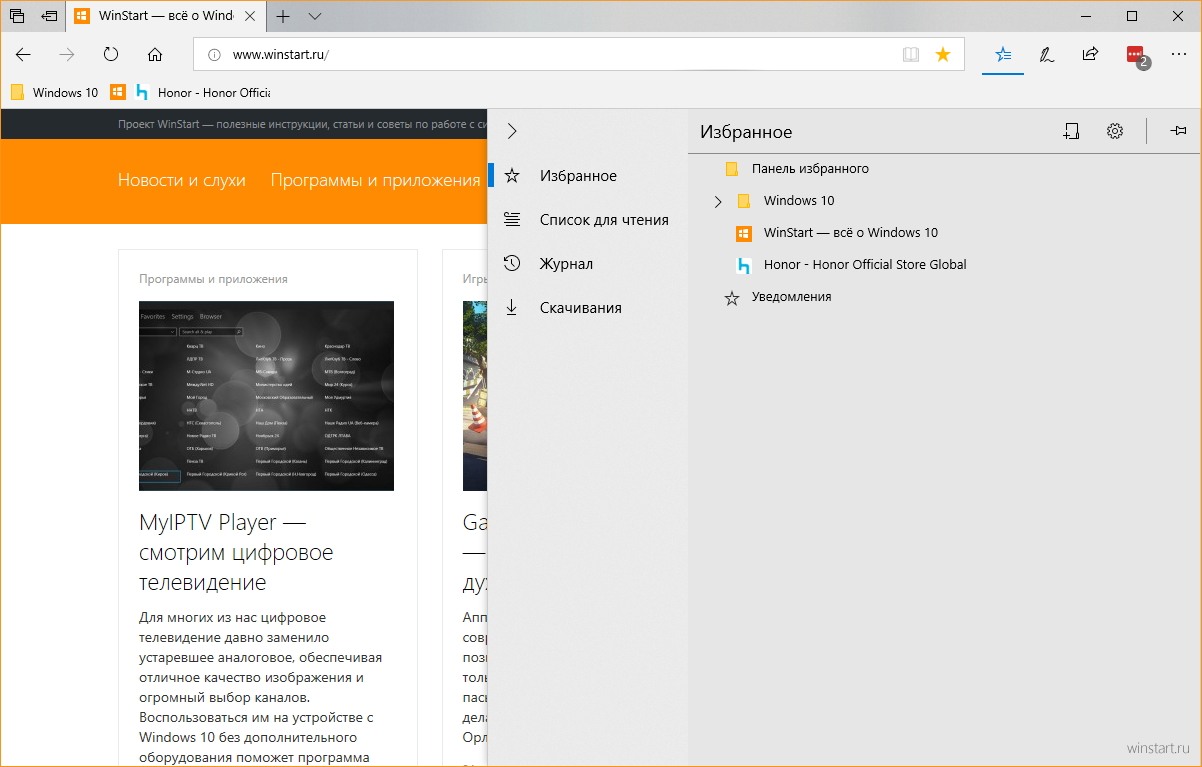Screen dimensions: 1202x767
Task: Set the open tabs aside
Action: tap(49, 16)
